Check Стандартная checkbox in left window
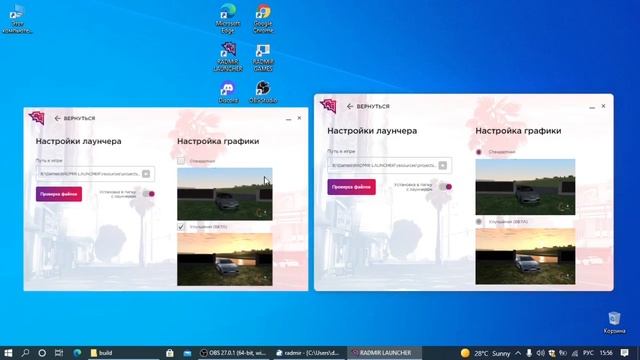Screen dimensions: 640x360 click(x=181, y=161)
